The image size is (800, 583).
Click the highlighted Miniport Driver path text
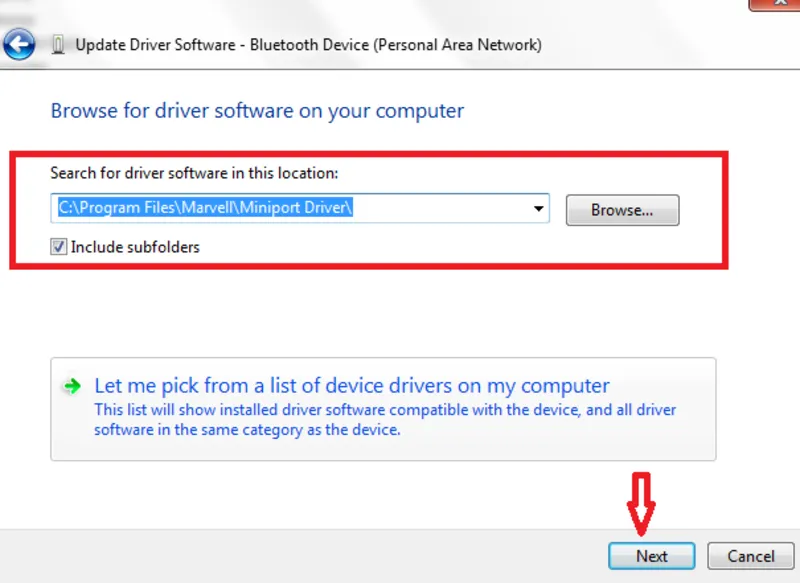[205, 208]
